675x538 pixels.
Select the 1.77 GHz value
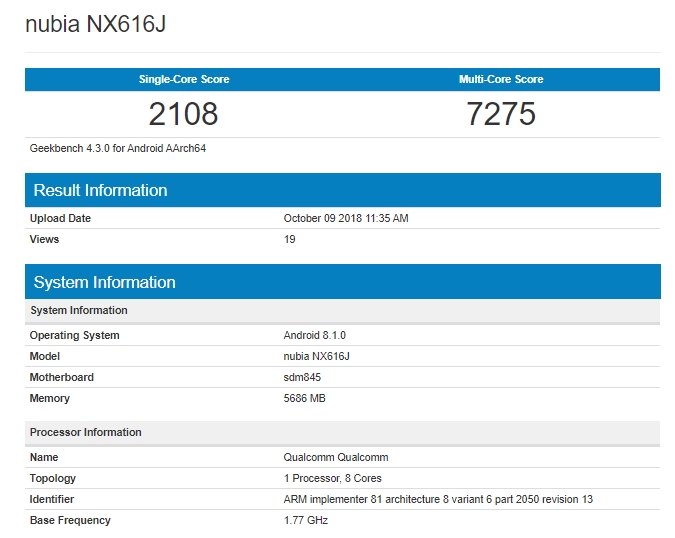306,520
